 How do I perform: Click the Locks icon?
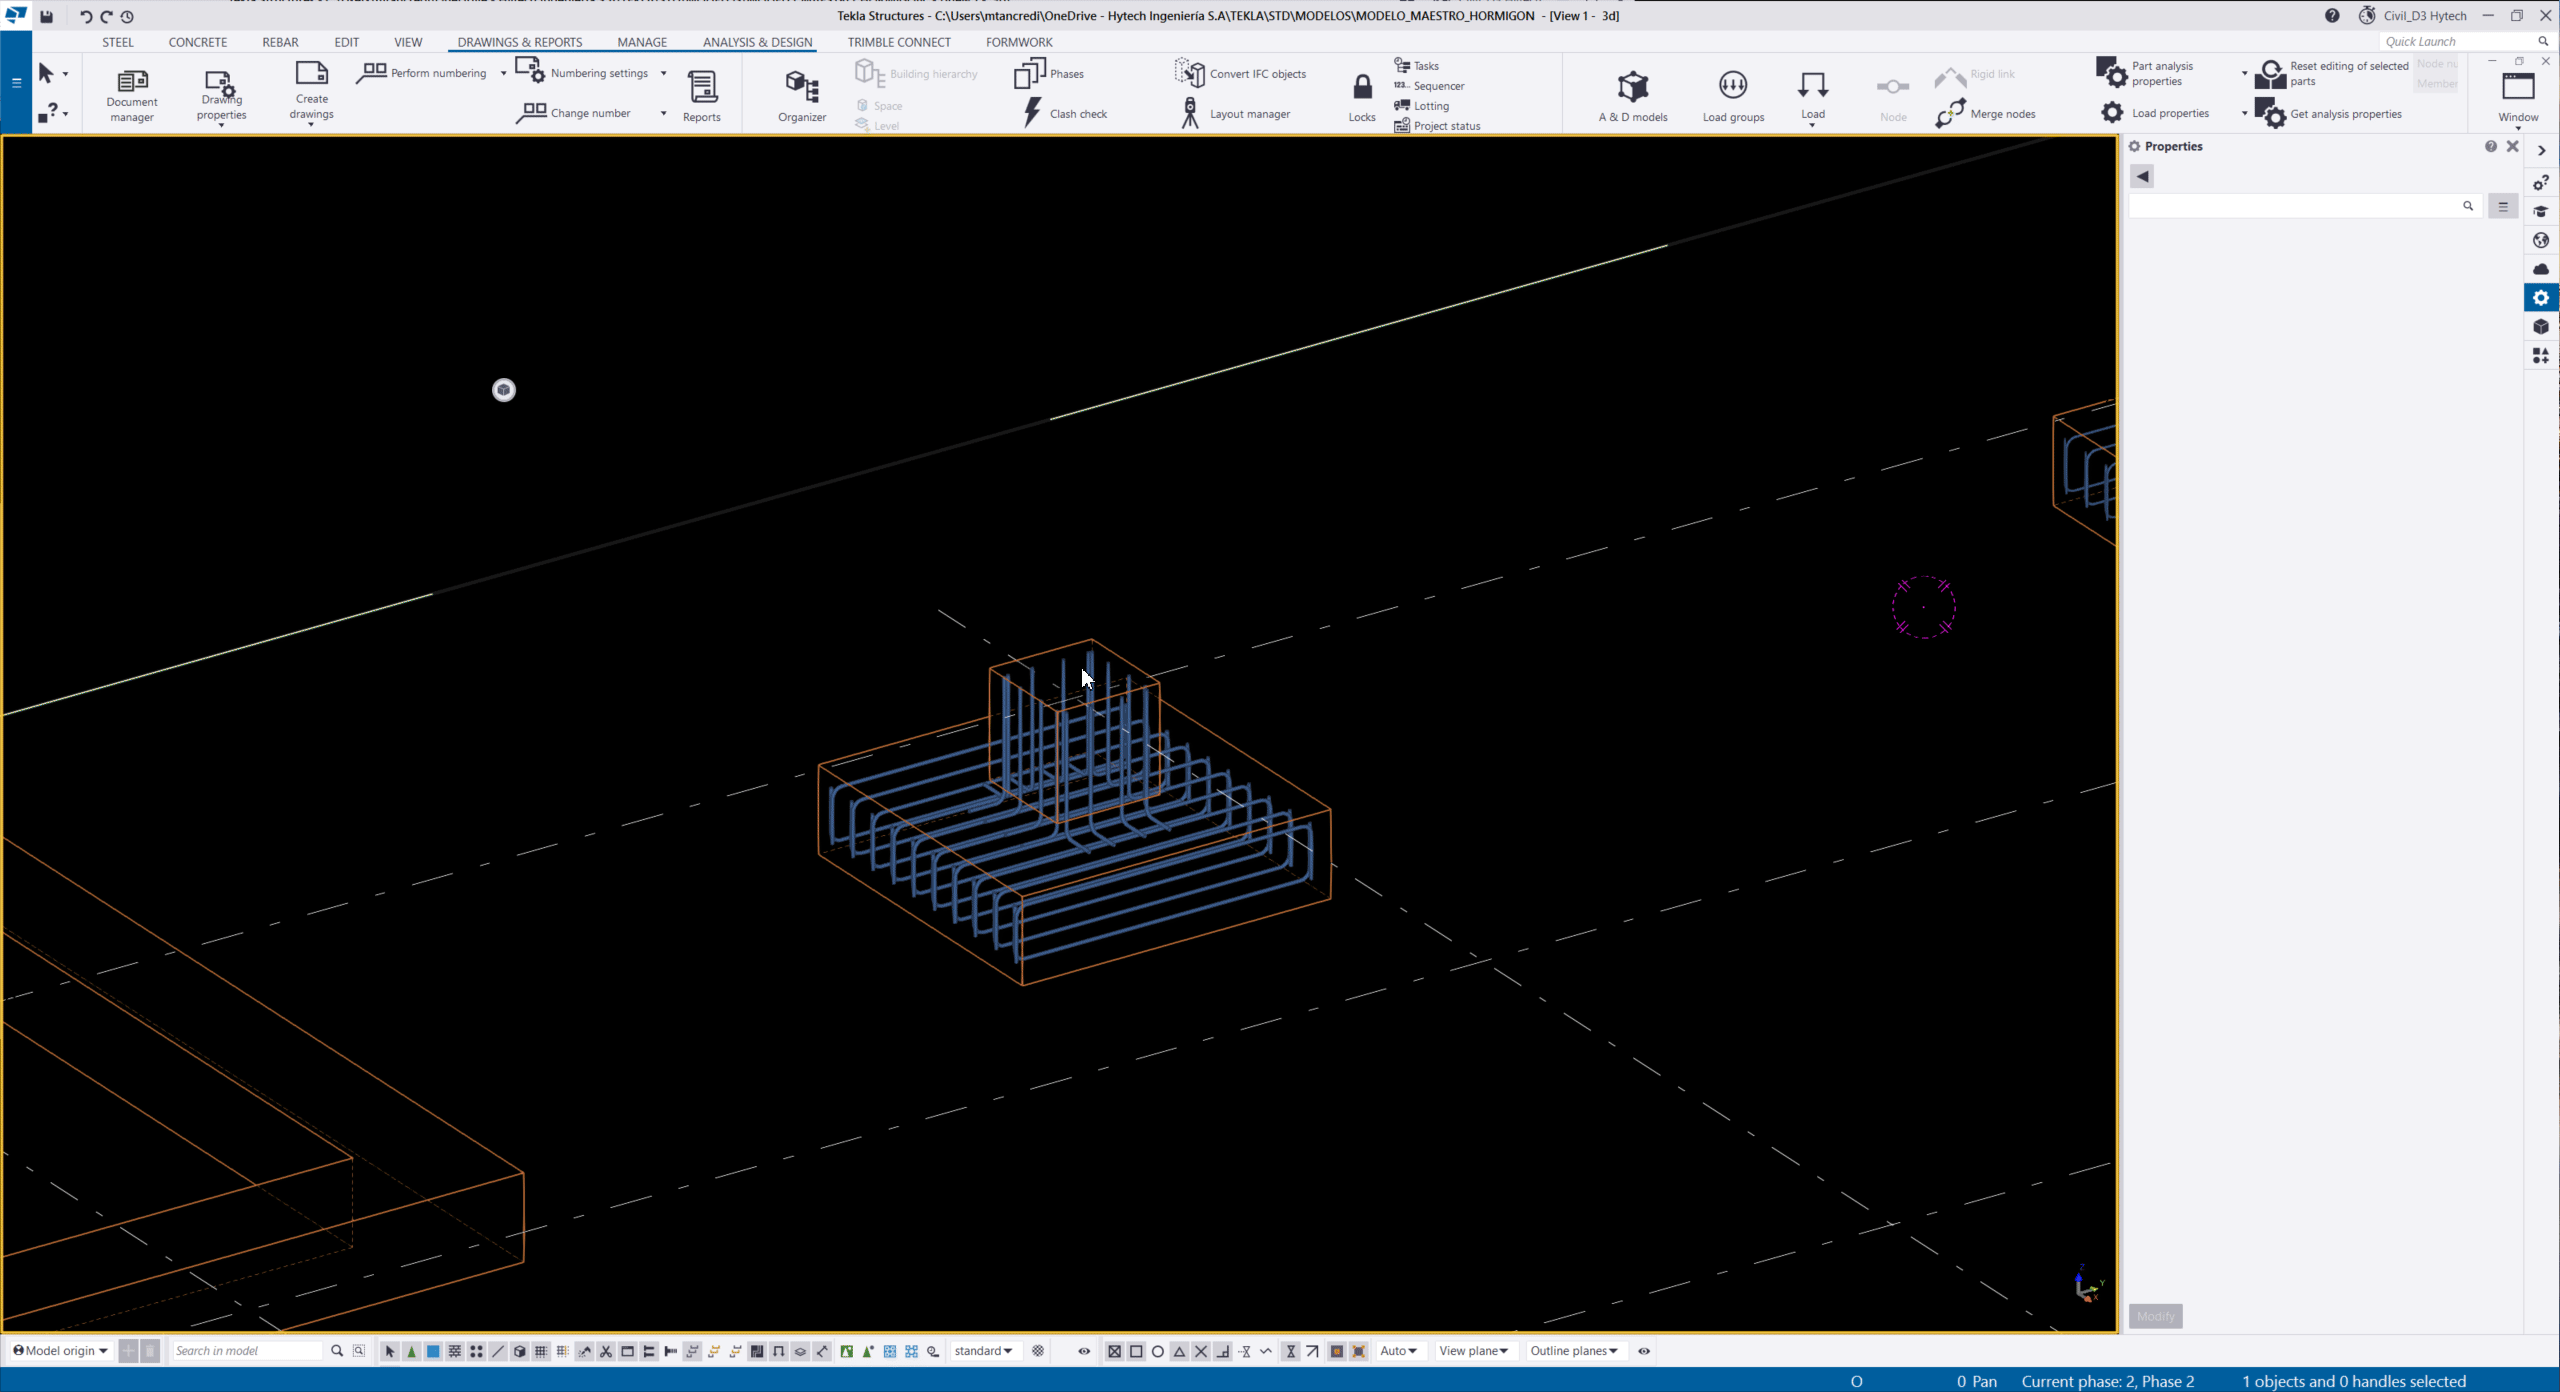[x=1361, y=95]
